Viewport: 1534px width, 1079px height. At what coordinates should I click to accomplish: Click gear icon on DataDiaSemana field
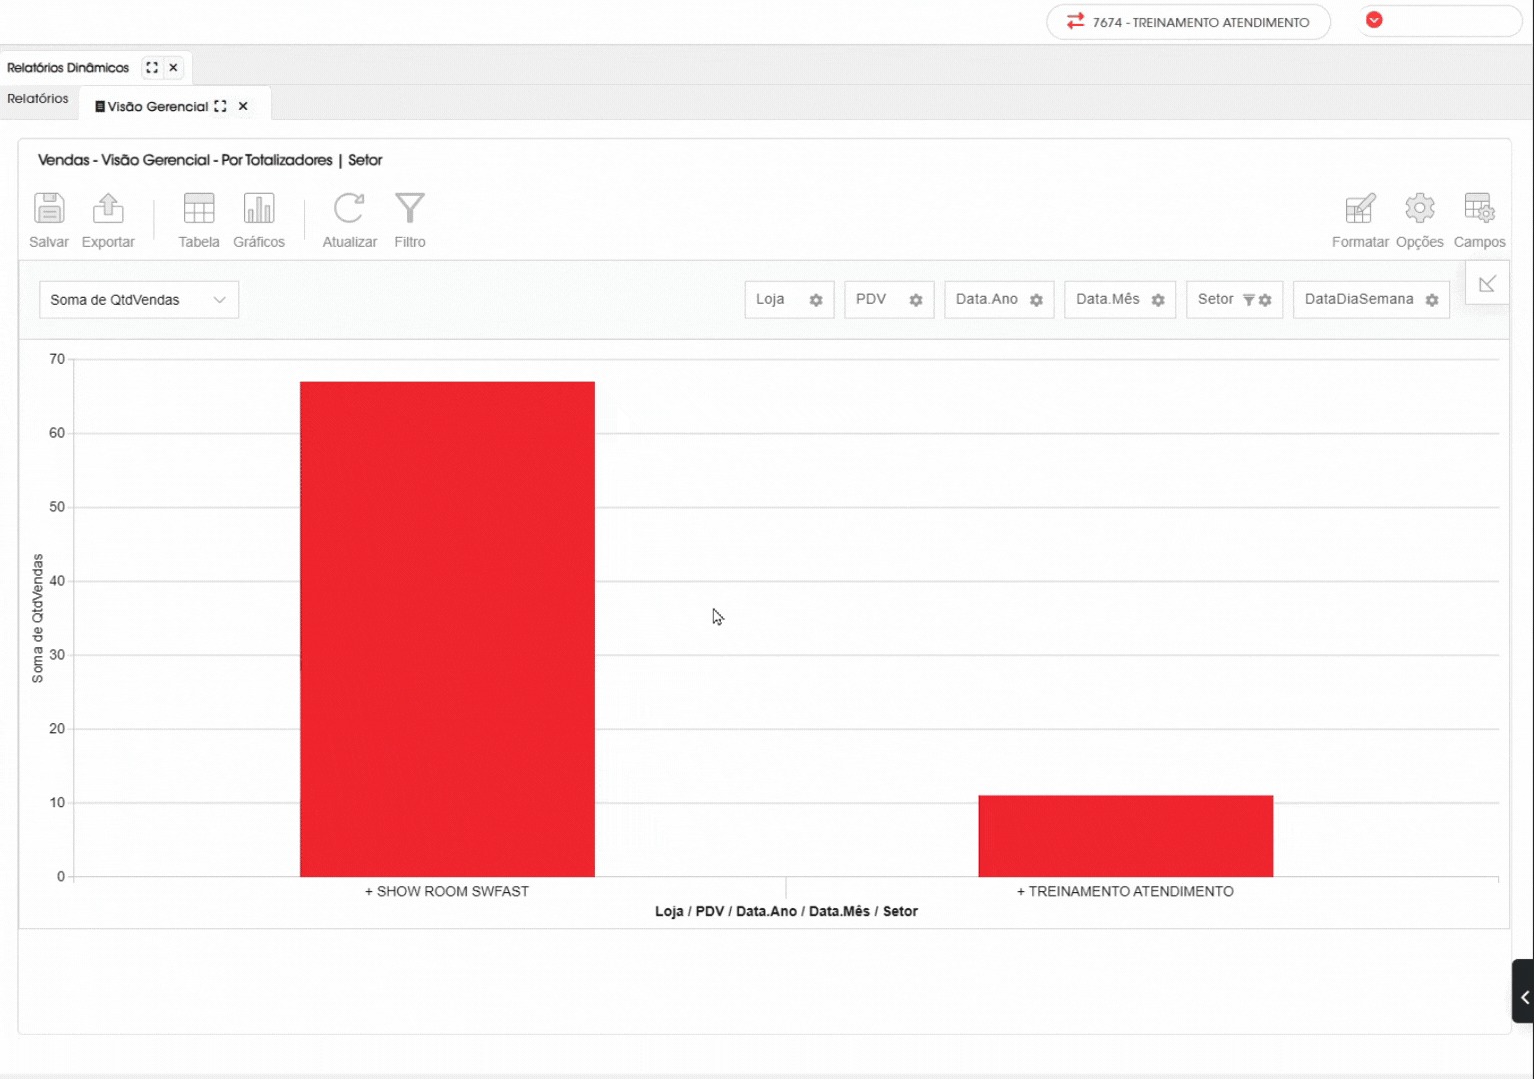(1432, 300)
